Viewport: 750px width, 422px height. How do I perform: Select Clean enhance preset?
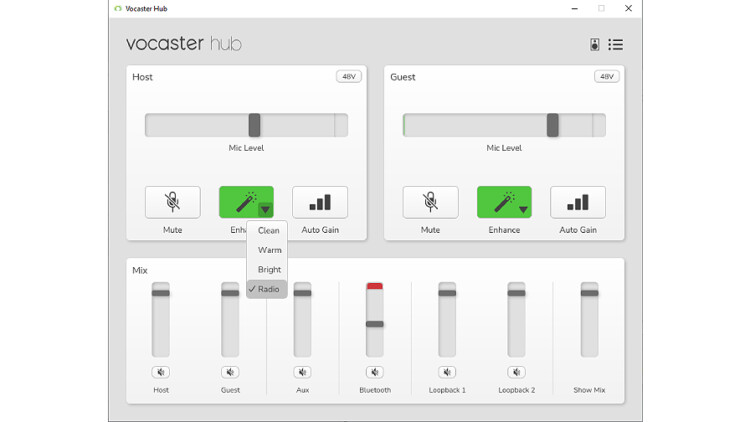pyautogui.click(x=267, y=231)
